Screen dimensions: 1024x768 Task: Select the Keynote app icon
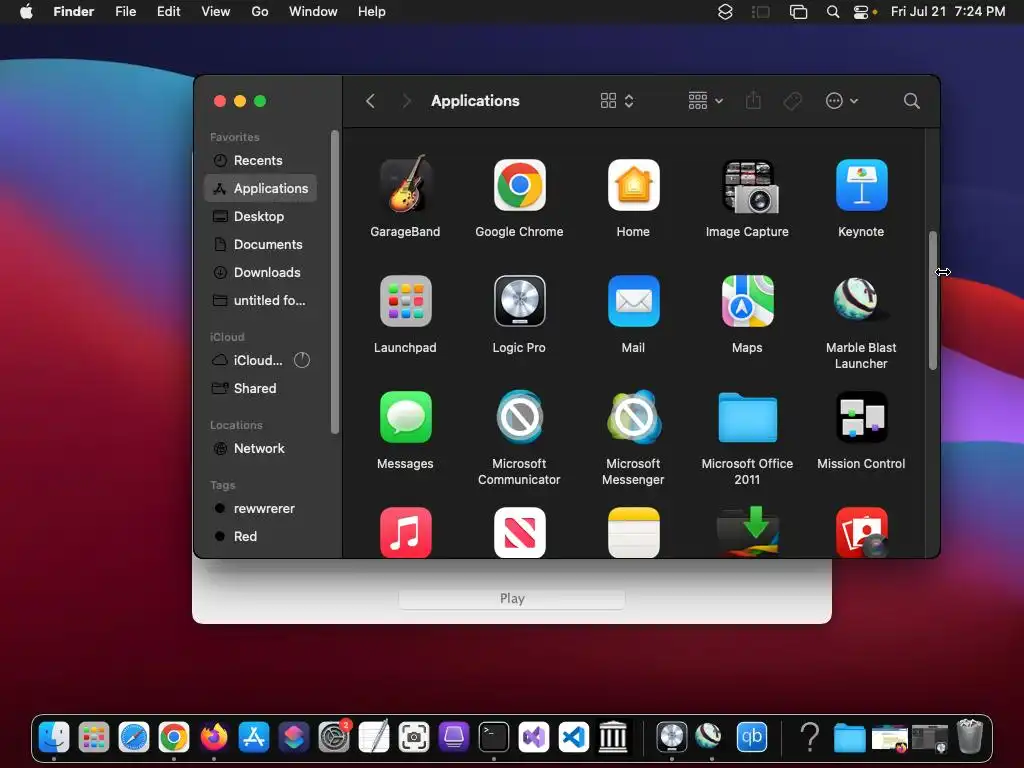861,185
